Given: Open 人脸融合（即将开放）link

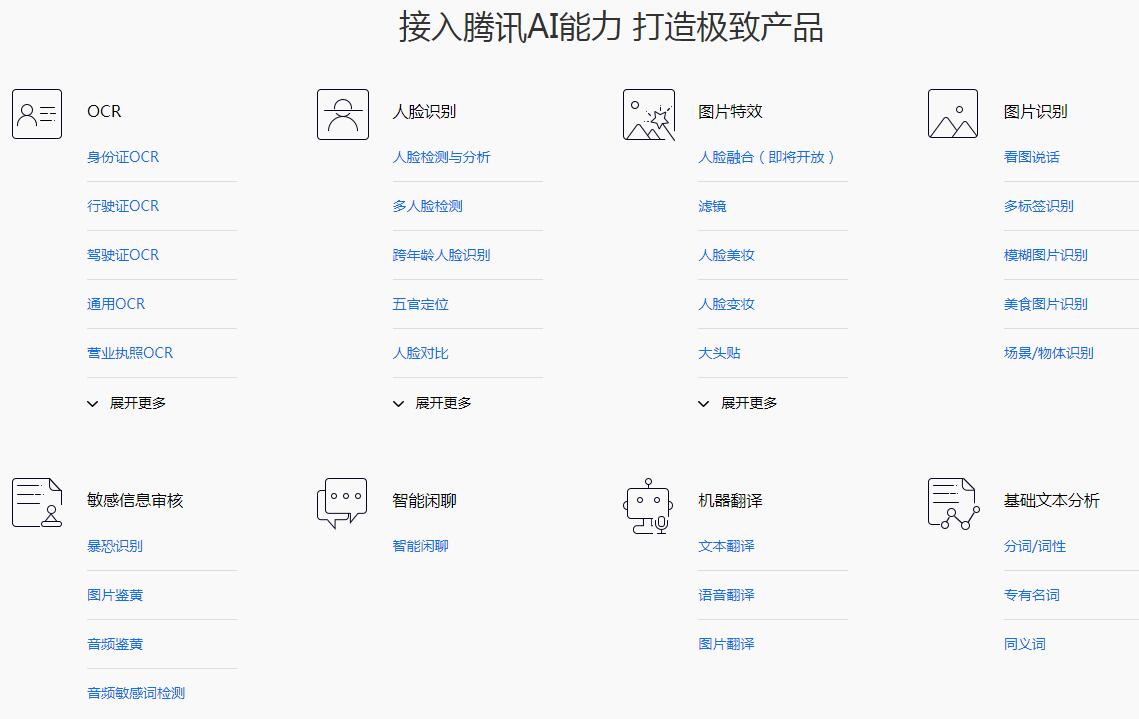Looking at the screenshot, I should coord(766,157).
